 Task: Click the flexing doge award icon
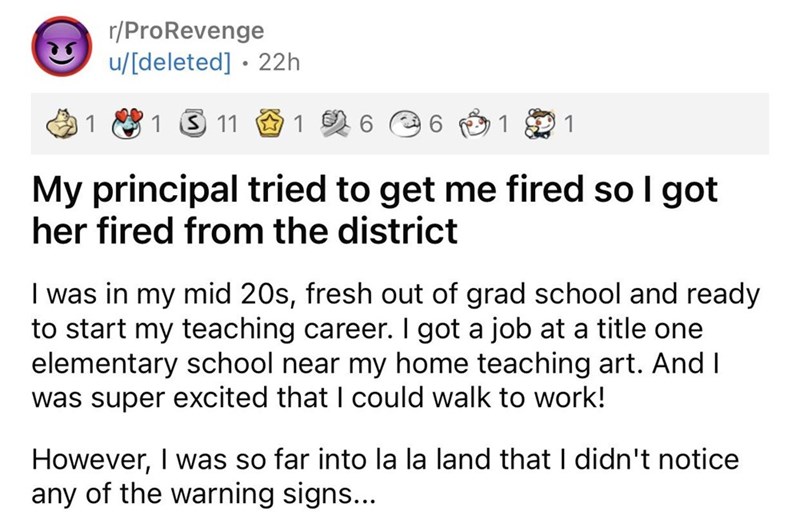pyautogui.click(x=62, y=125)
